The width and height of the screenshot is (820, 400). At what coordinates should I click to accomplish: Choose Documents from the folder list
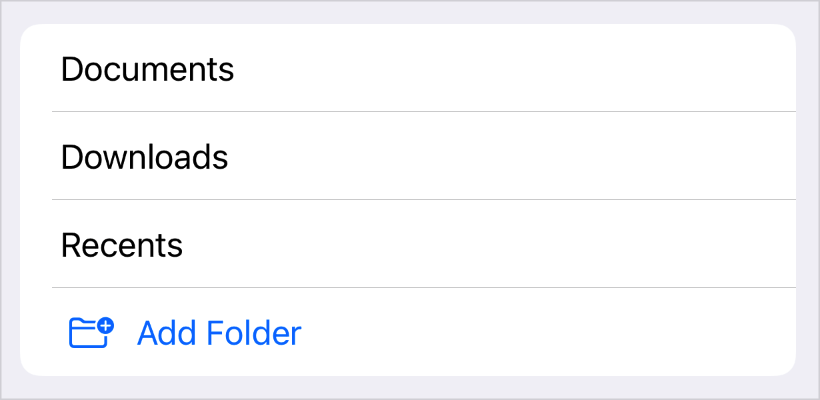coord(408,67)
